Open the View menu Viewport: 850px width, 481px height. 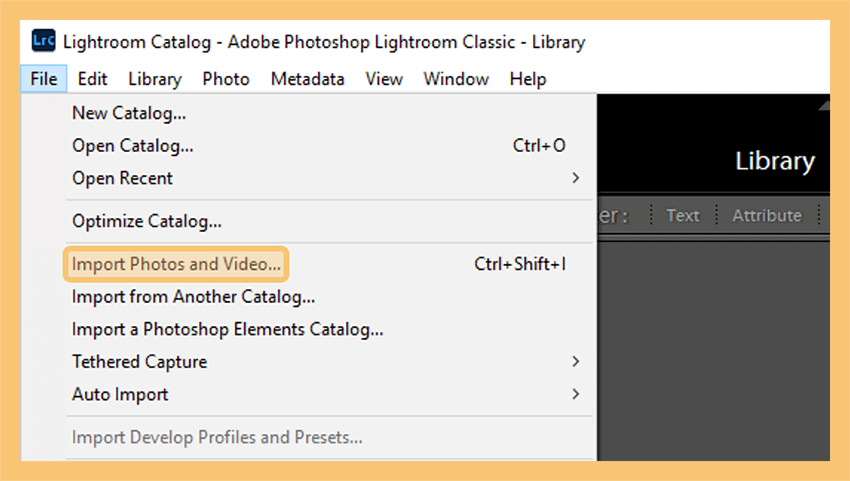[x=384, y=79]
